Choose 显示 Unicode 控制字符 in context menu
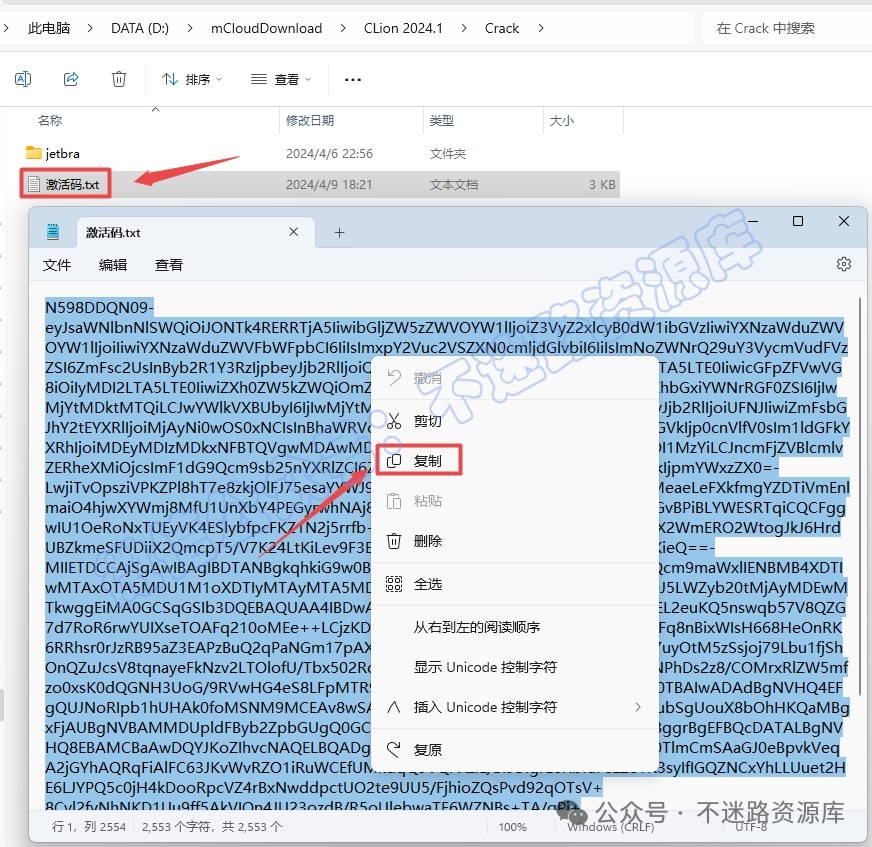 (514, 667)
